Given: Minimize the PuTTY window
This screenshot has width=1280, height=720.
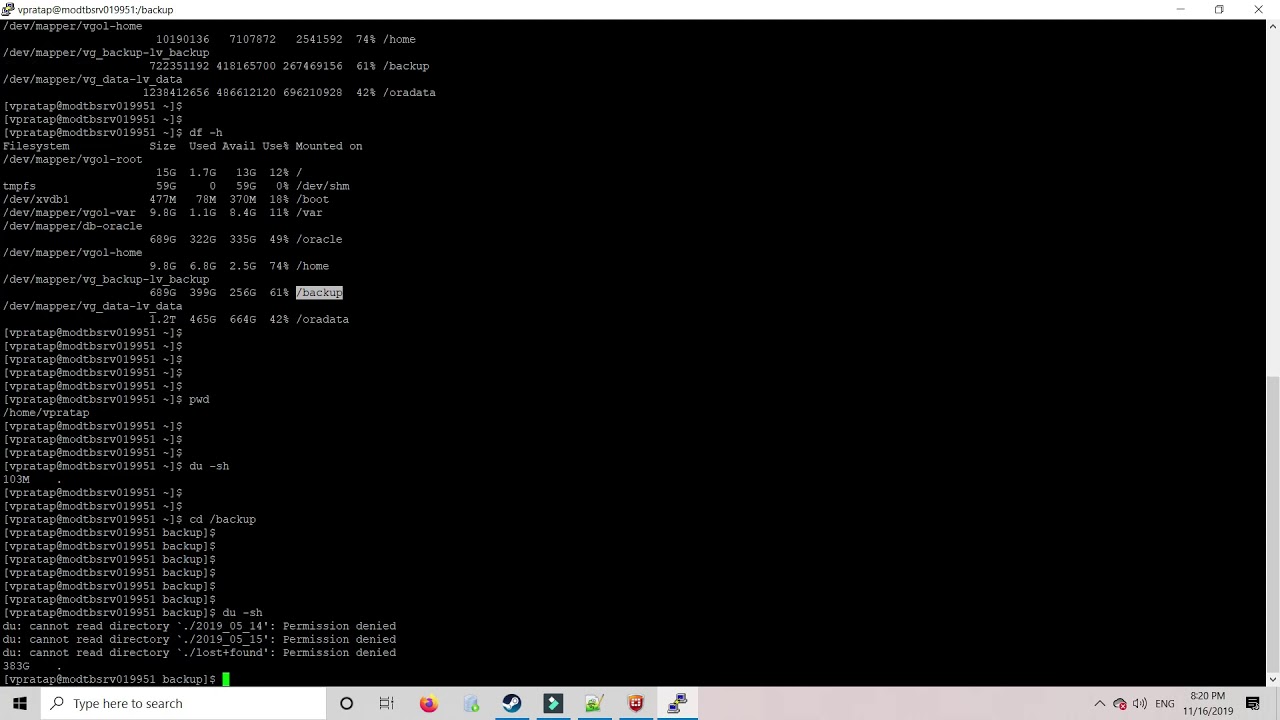Looking at the screenshot, I should pyautogui.click(x=1180, y=9).
